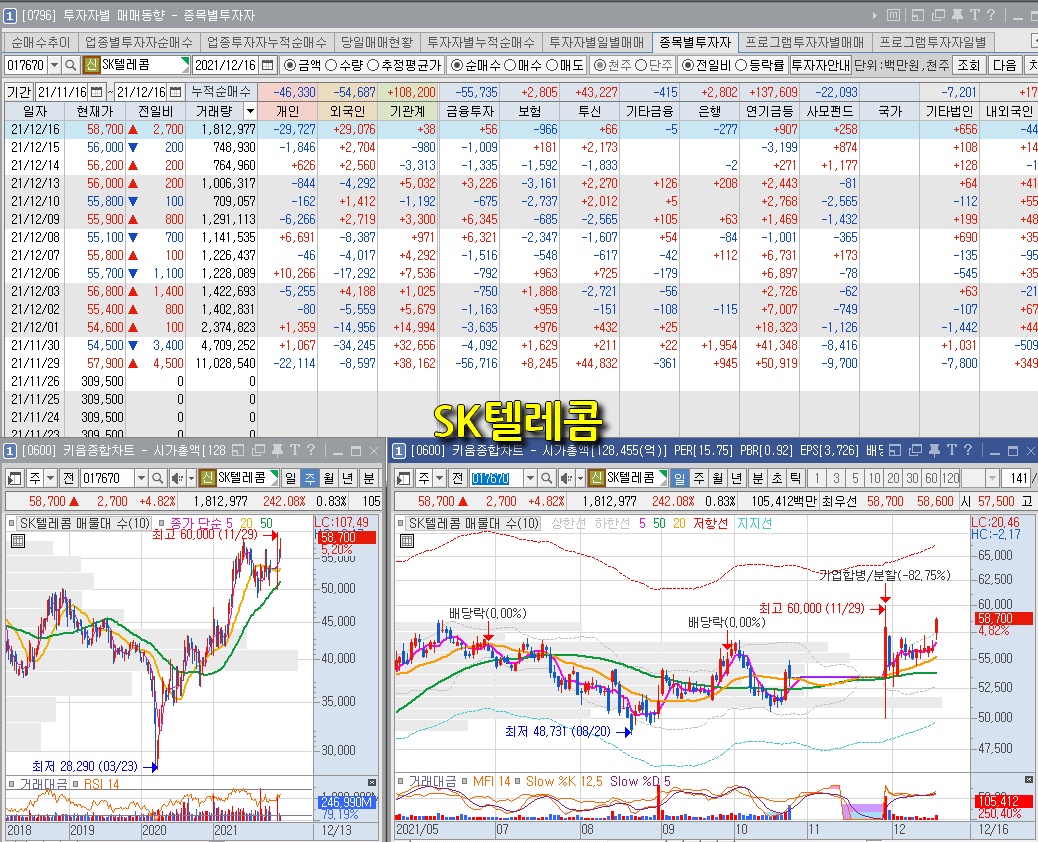
Task: Click the T icon in right chart title
Action: tap(951, 451)
